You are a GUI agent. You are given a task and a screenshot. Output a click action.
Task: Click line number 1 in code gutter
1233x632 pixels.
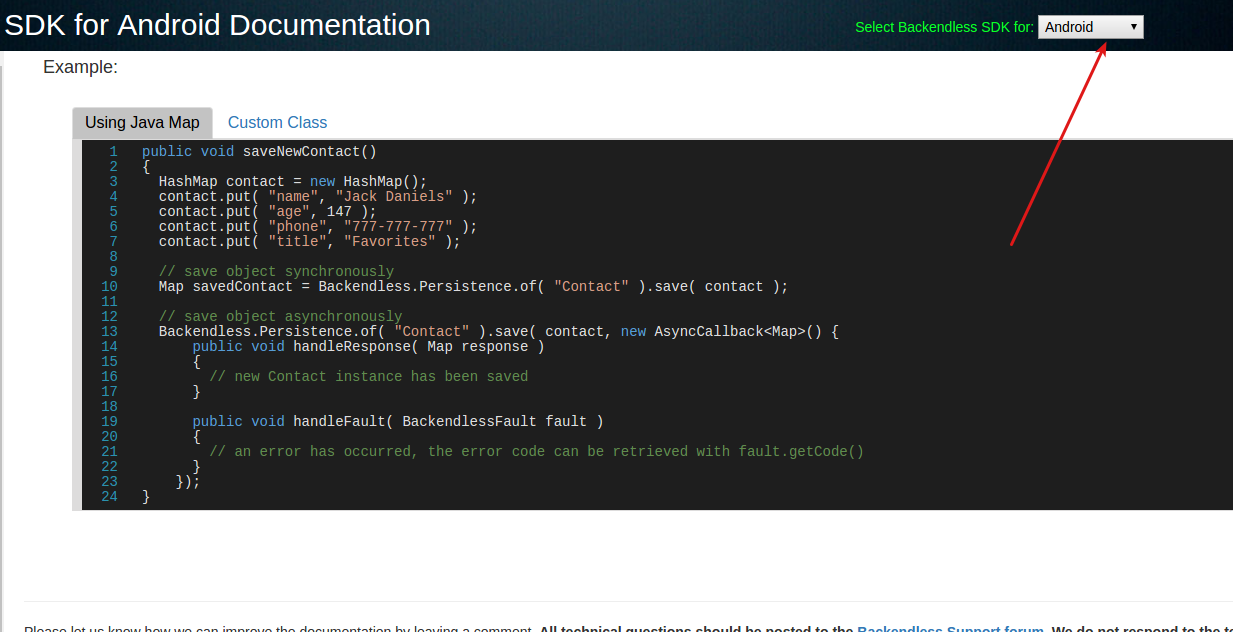113,151
